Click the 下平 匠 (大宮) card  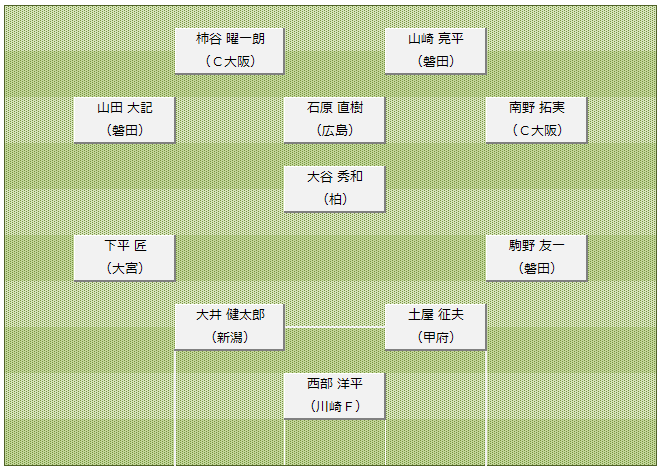tap(124, 258)
